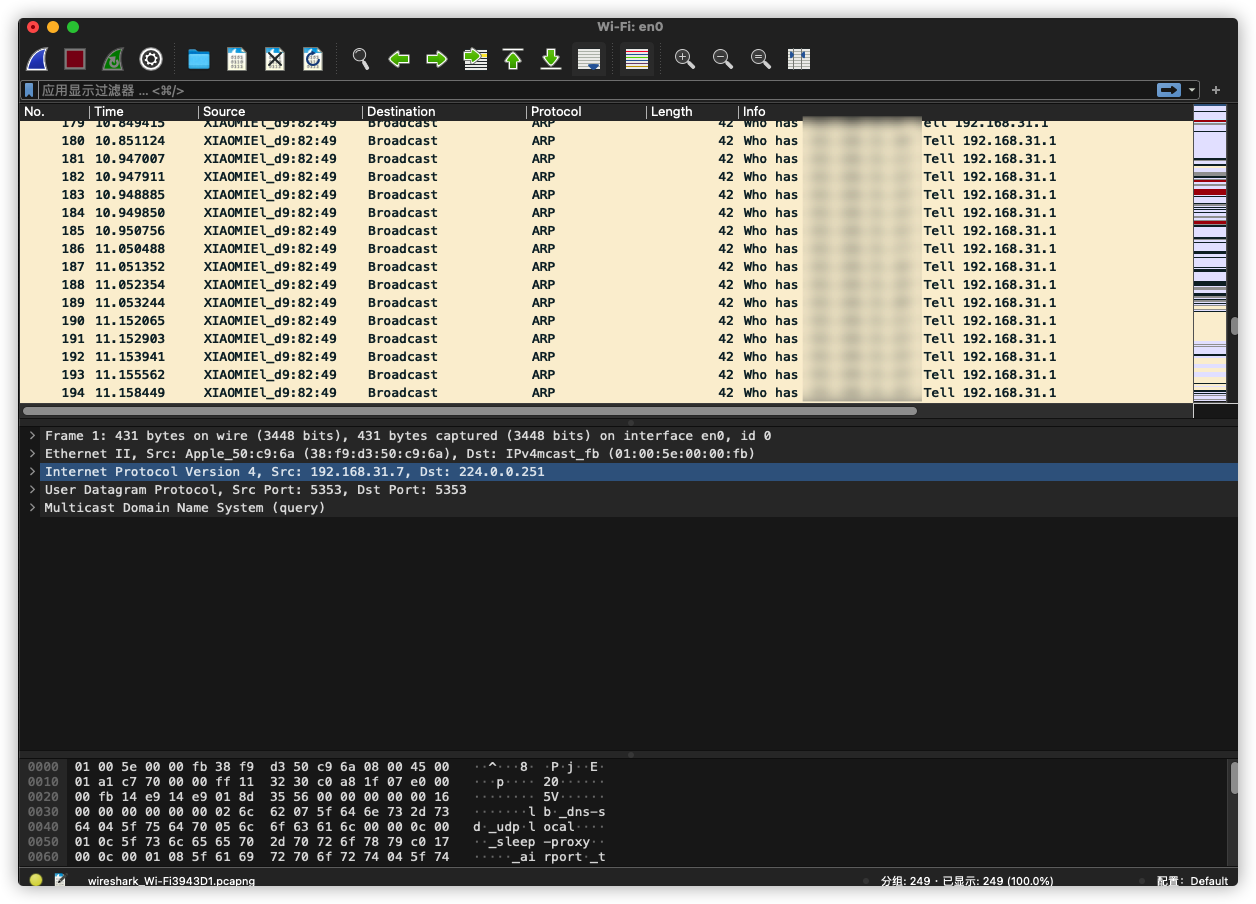Jump to the first packet using the up arrow
Screen dimensions: 1256x904
click(513, 59)
